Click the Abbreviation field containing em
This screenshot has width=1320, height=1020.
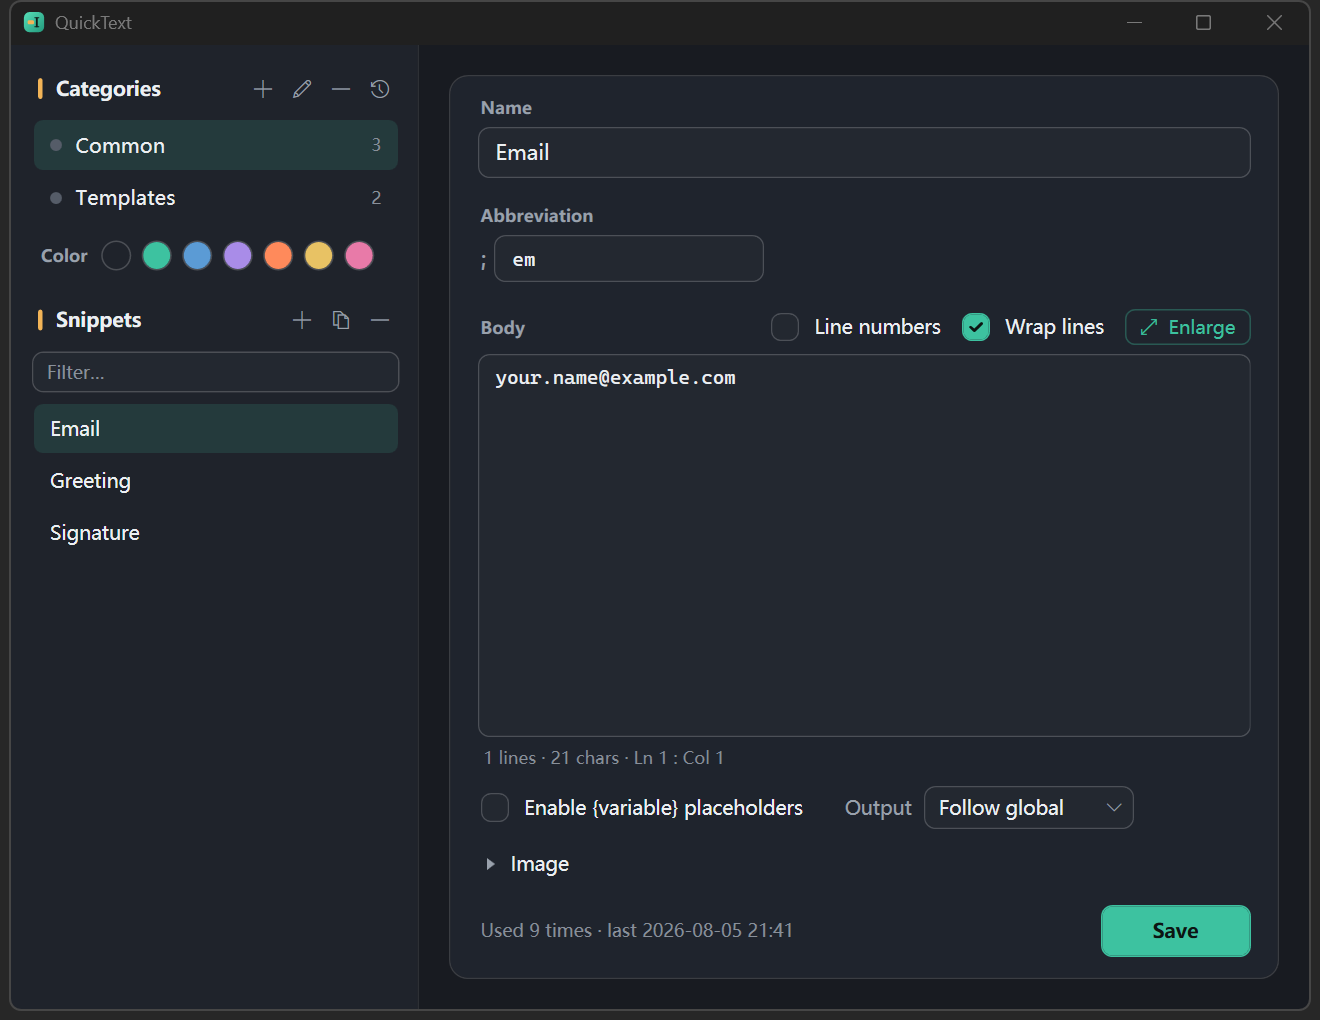click(629, 259)
